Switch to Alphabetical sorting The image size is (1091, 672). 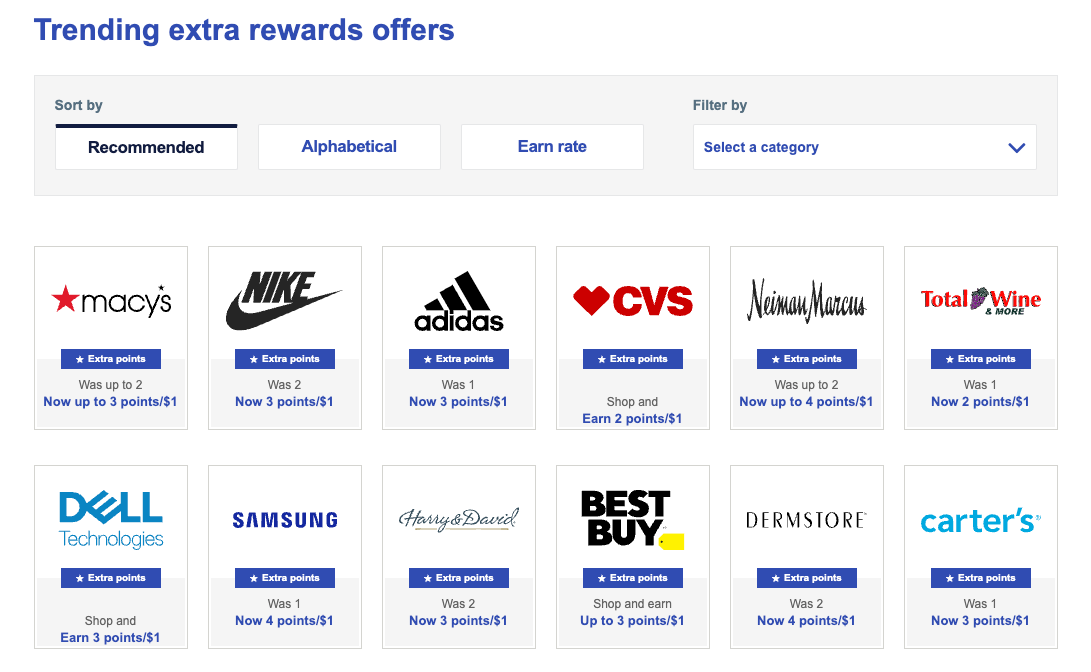point(349,147)
